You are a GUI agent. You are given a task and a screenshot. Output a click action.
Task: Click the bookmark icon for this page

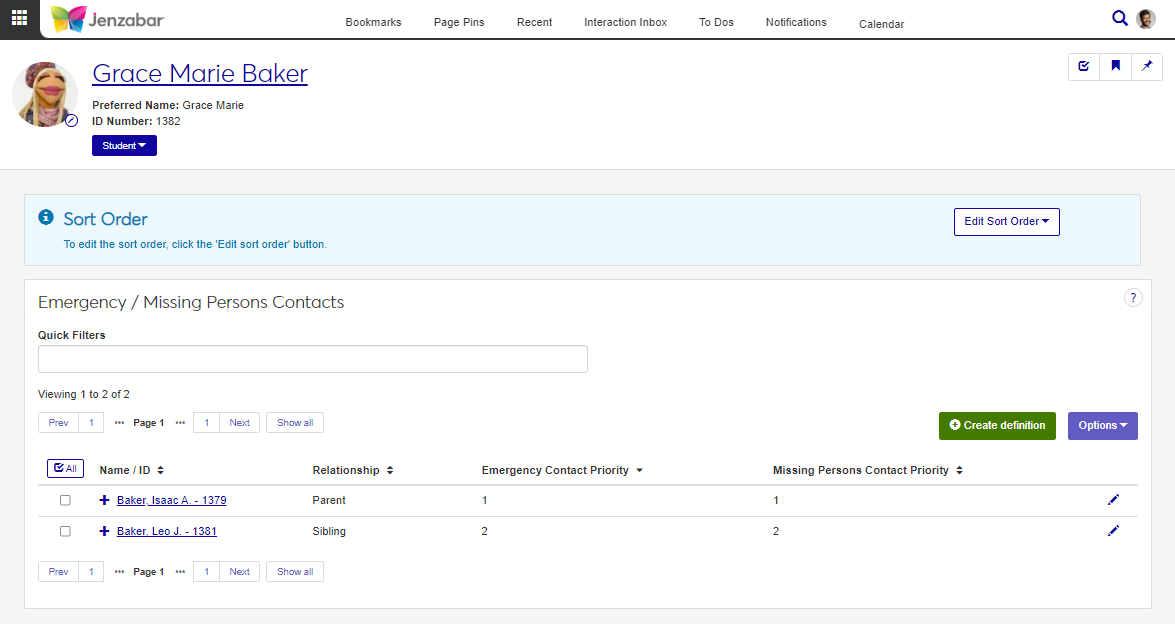tap(1115, 66)
